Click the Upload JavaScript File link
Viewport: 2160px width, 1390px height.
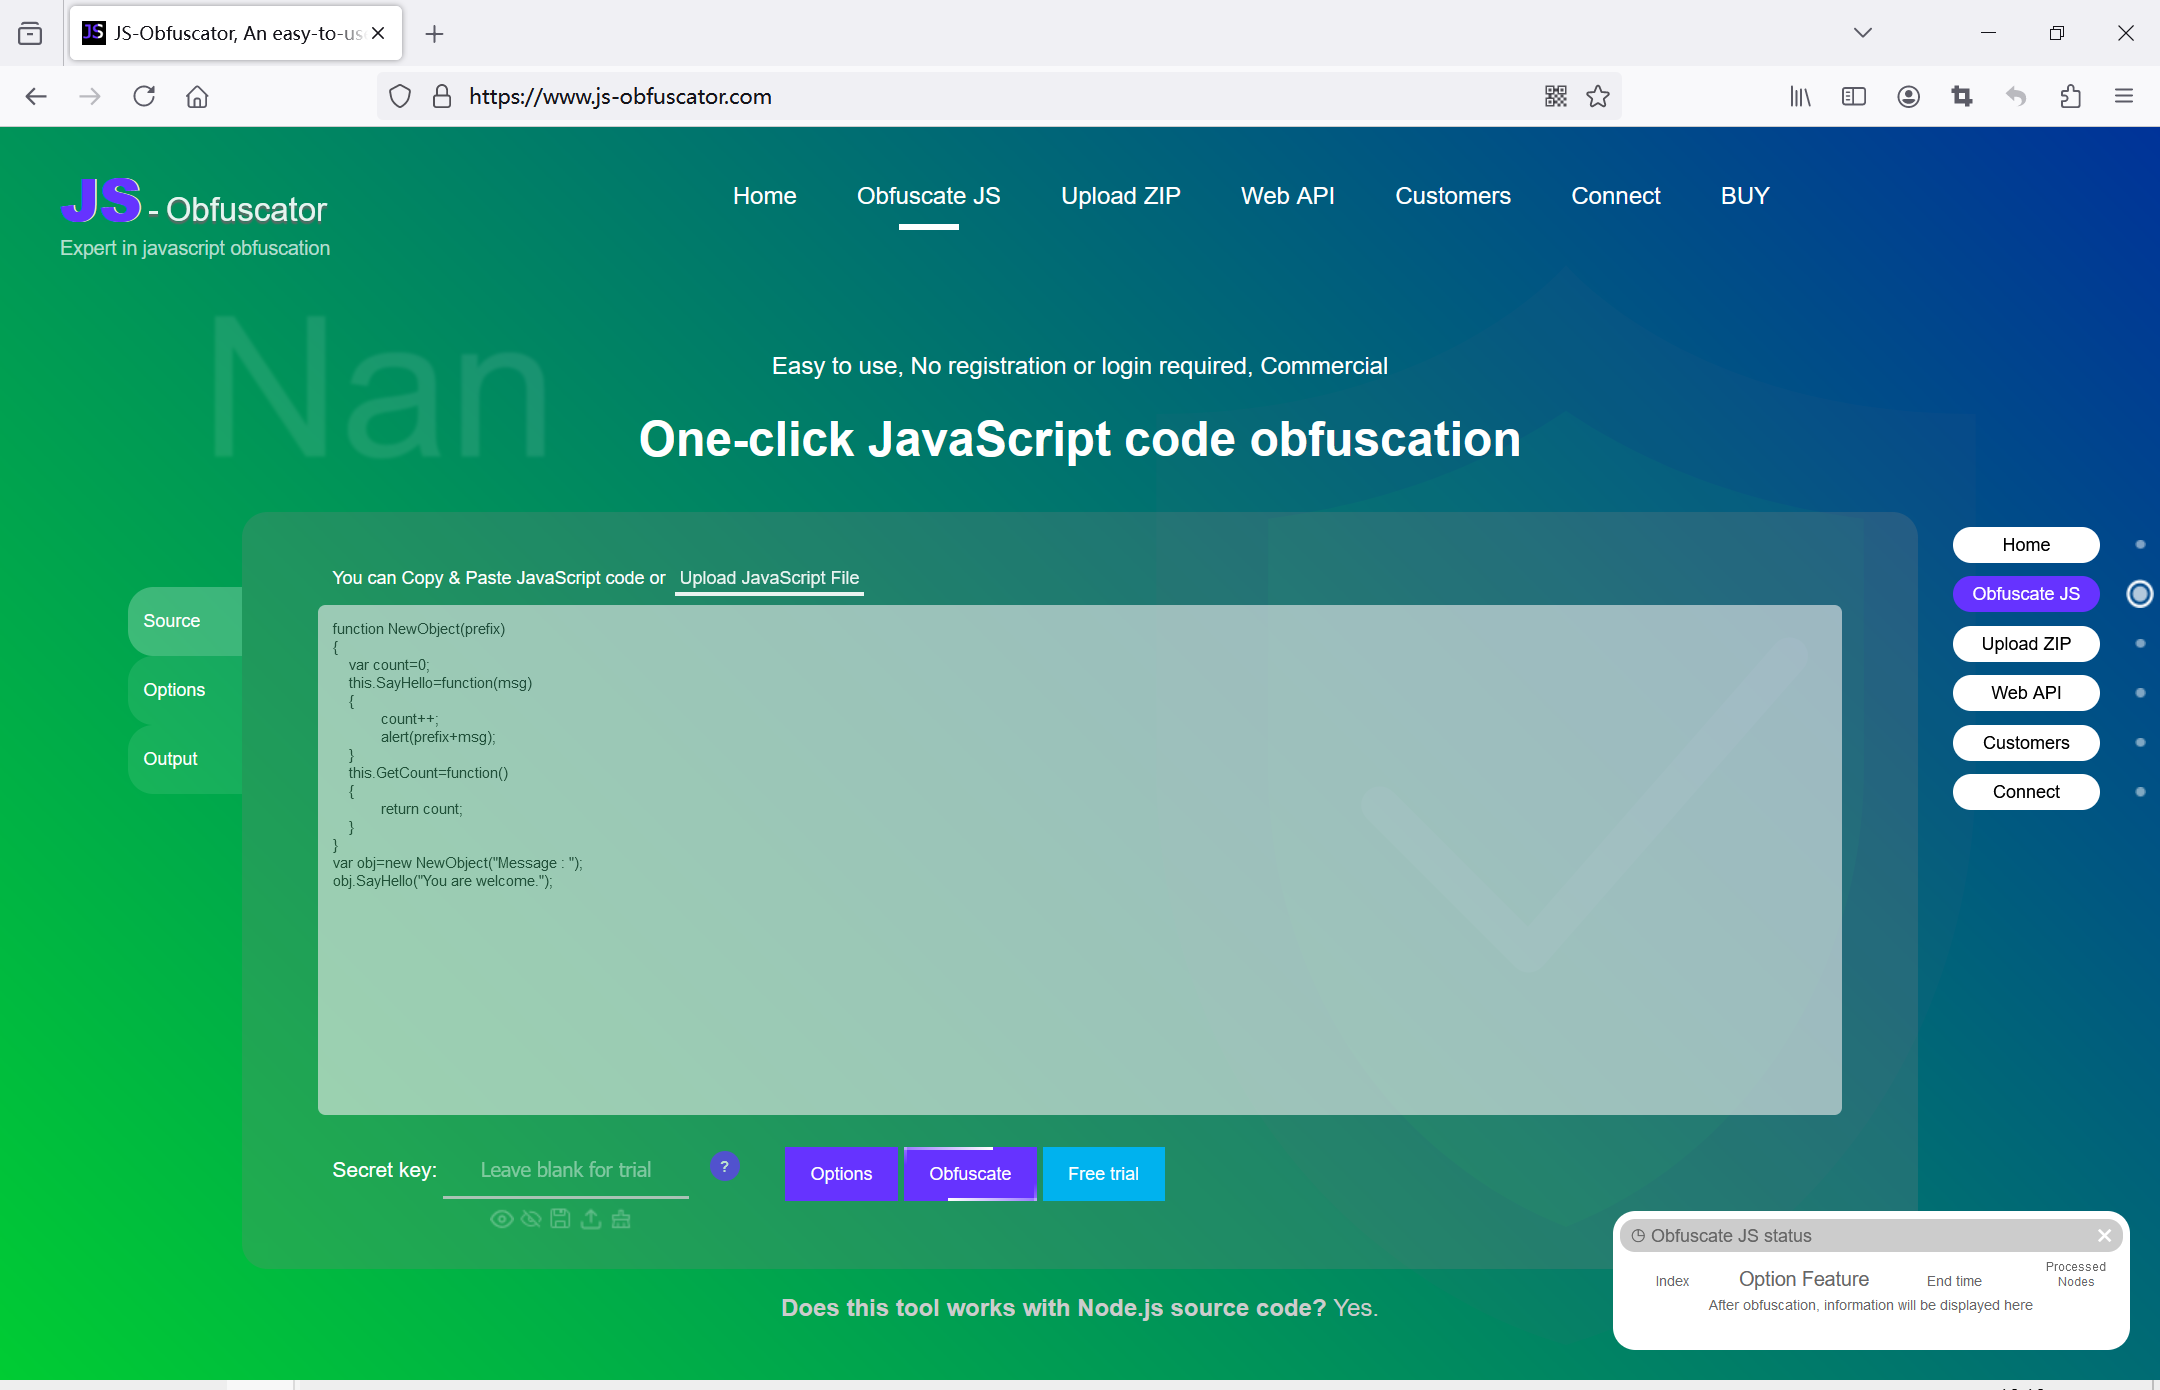pos(769,578)
